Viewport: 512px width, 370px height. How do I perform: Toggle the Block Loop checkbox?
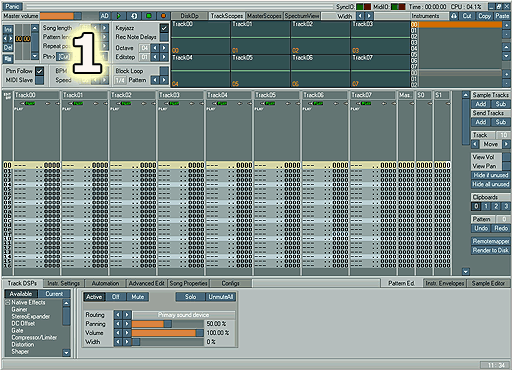pos(164,71)
